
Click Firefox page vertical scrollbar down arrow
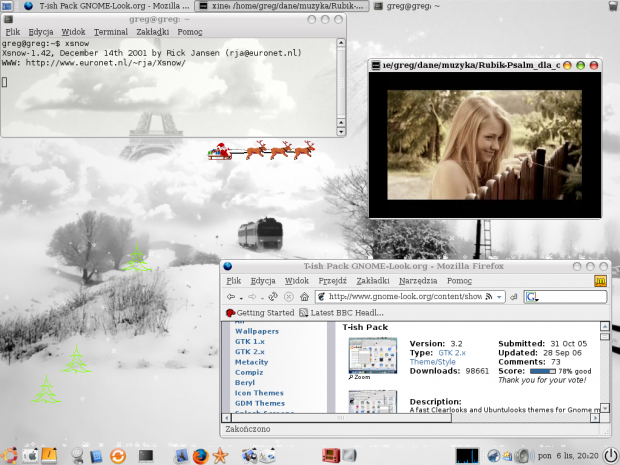click(605, 408)
